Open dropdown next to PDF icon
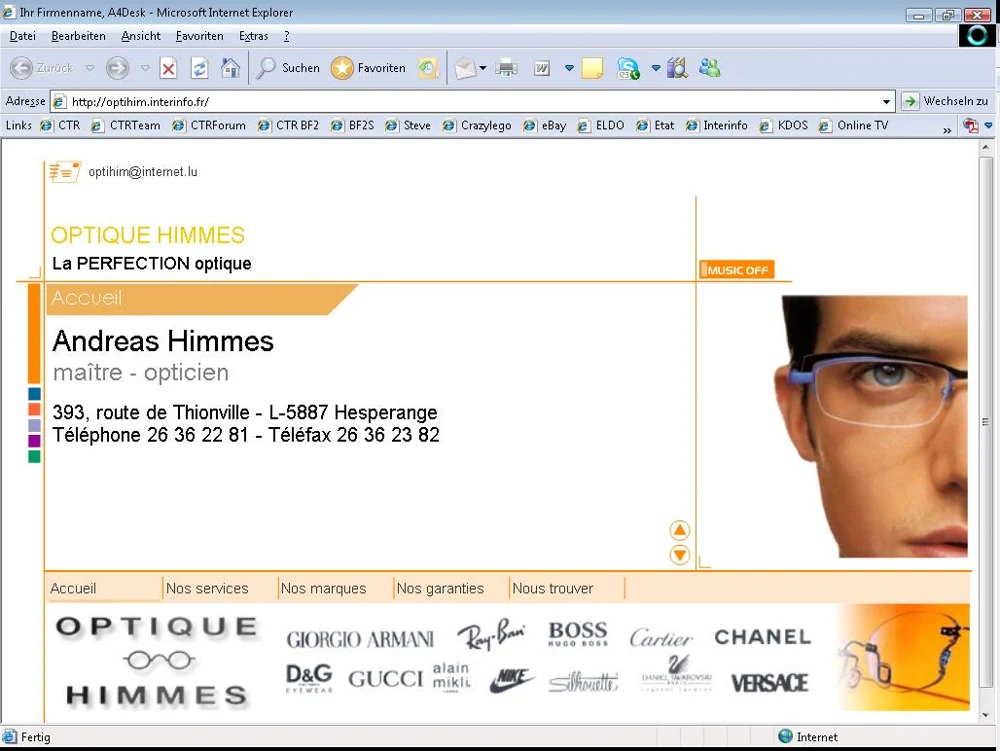This screenshot has height=751, width=1000. coord(989,126)
